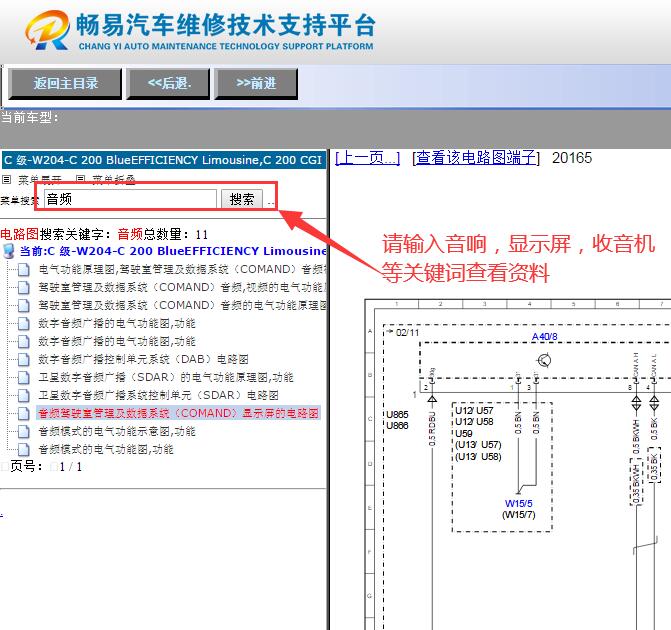Click document icon for 音频模式的电气功能示意图 row
Viewport: 671px width, 630px height.
[x=24, y=431]
